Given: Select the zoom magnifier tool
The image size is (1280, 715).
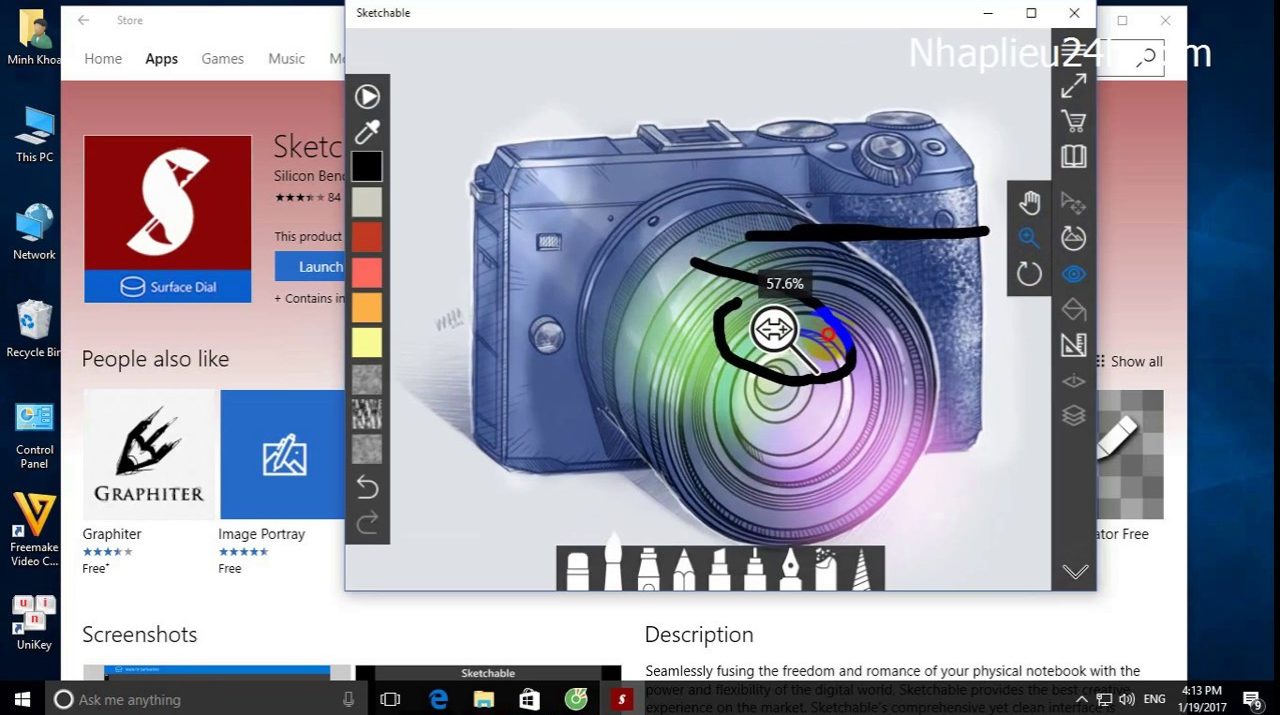Looking at the screenshot, I should coord(1029,238).
